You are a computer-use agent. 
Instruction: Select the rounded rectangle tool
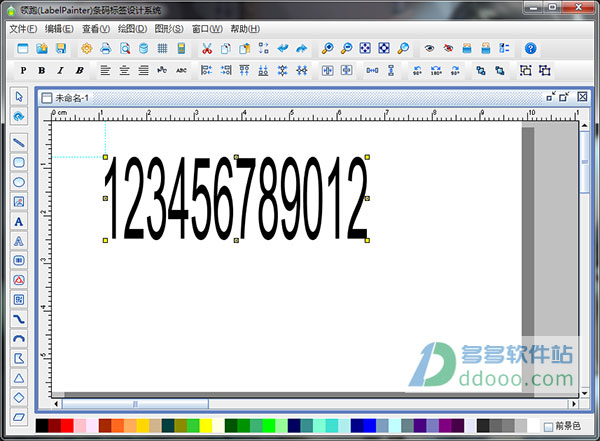(19, 162)
